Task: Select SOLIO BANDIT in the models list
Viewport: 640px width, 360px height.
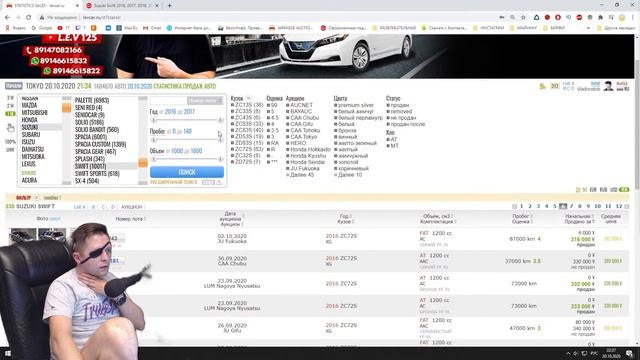Action: tap(97, 129)
